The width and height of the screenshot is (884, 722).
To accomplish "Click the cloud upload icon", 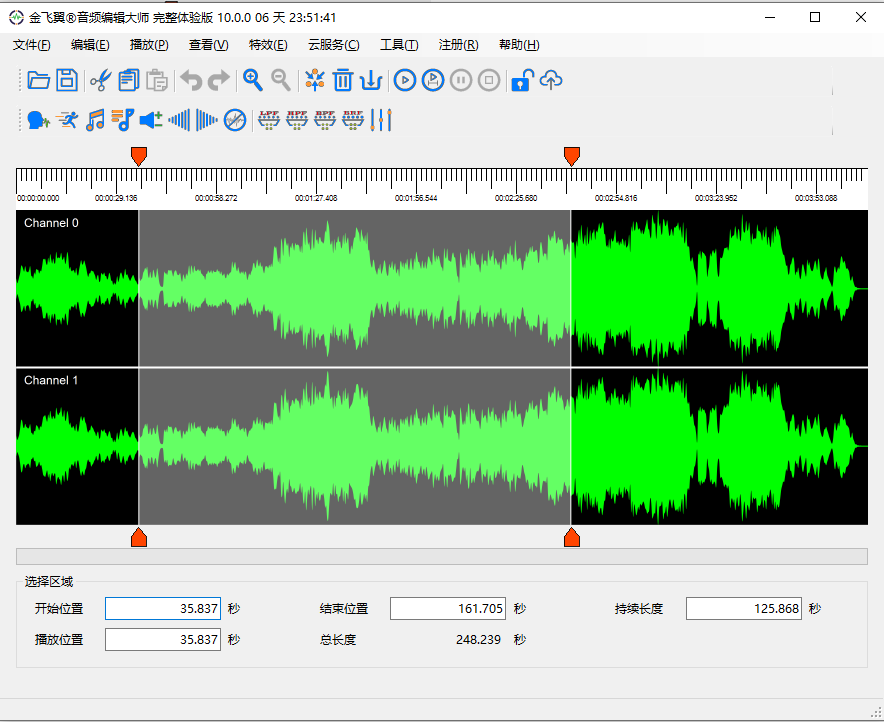I will (551, 81).
